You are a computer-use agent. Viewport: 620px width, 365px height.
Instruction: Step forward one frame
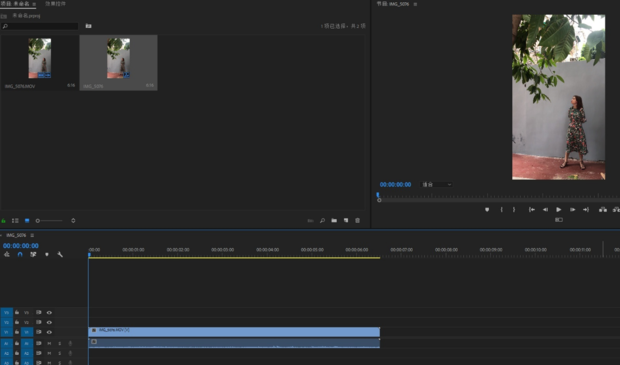click(x=572, y=210)
